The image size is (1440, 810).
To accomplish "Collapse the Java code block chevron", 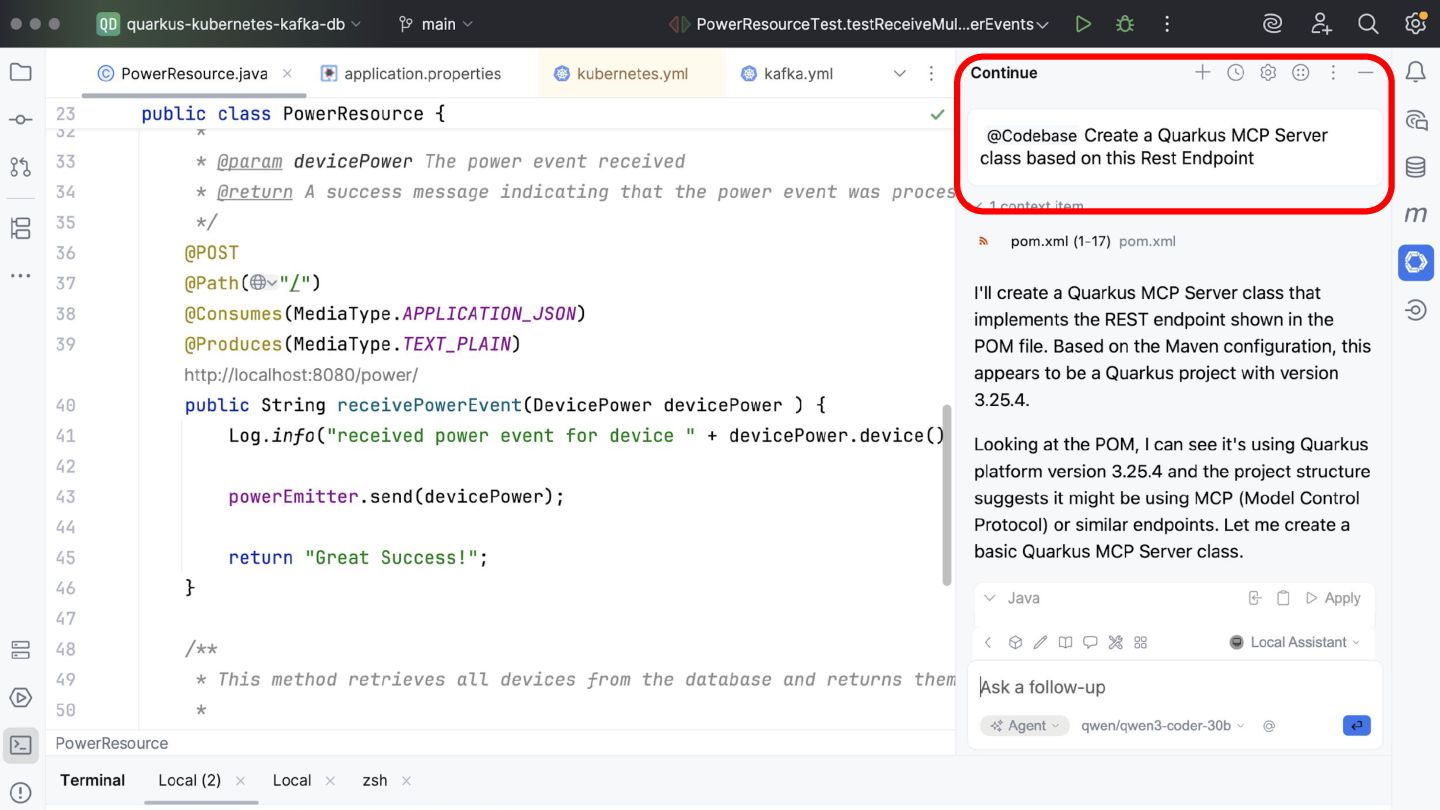I will [x=990, y=598].
